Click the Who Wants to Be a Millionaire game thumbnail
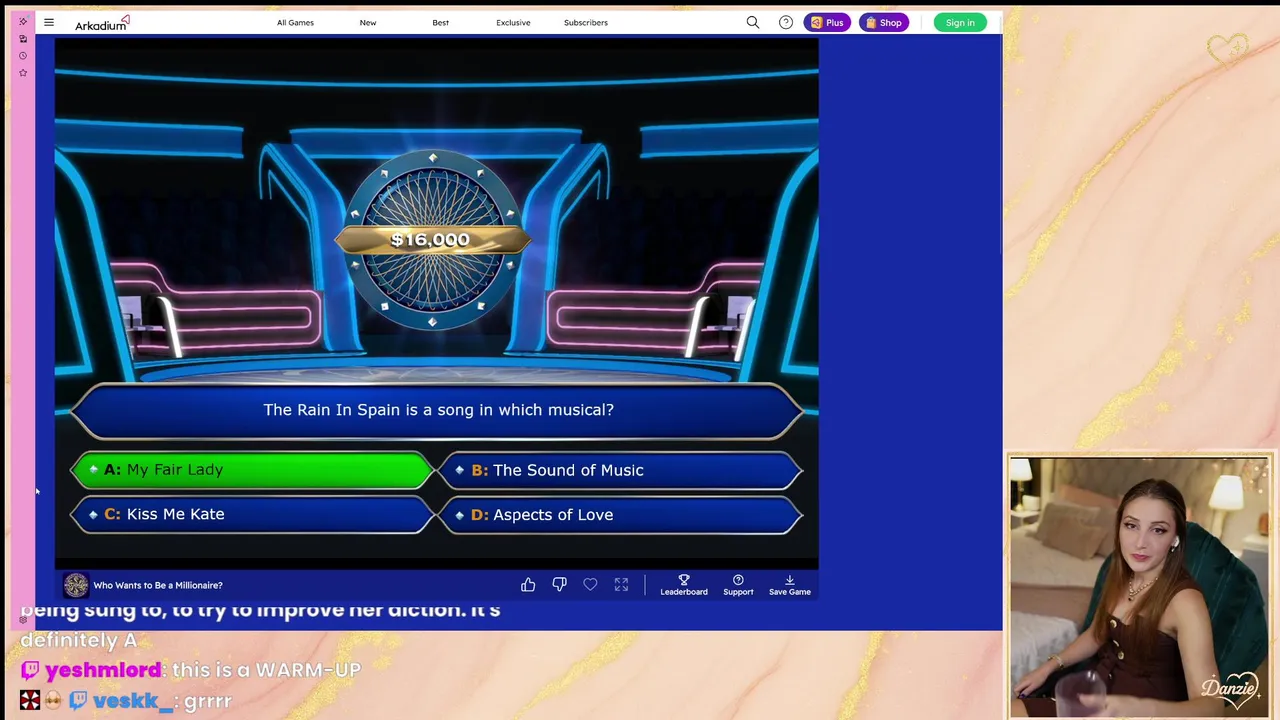 (75, 585)
